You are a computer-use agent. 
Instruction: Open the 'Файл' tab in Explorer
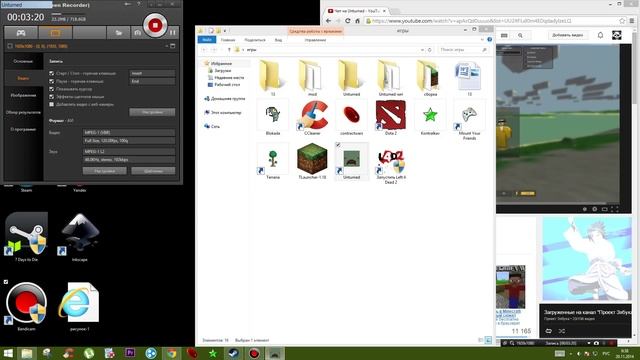[x=207, y=40]
